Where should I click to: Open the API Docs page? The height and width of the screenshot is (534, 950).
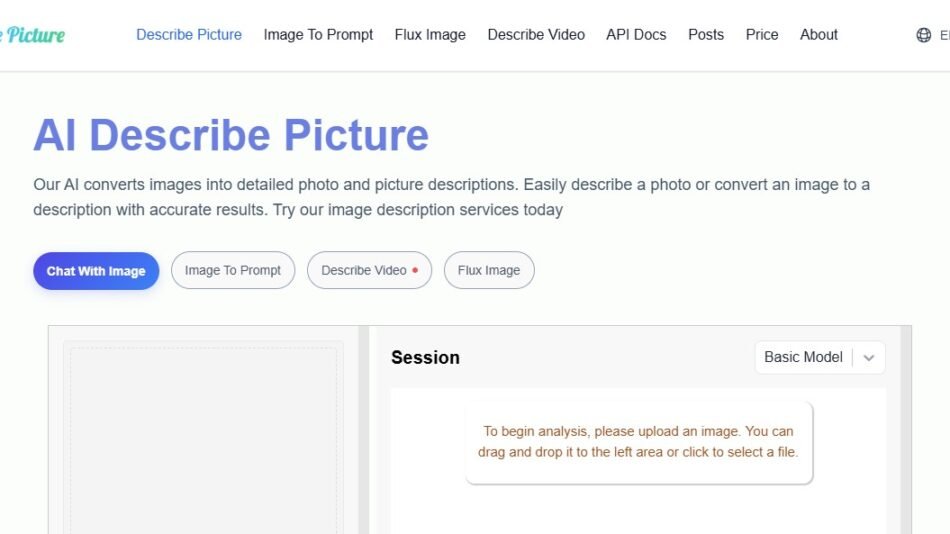coord(636,35)
